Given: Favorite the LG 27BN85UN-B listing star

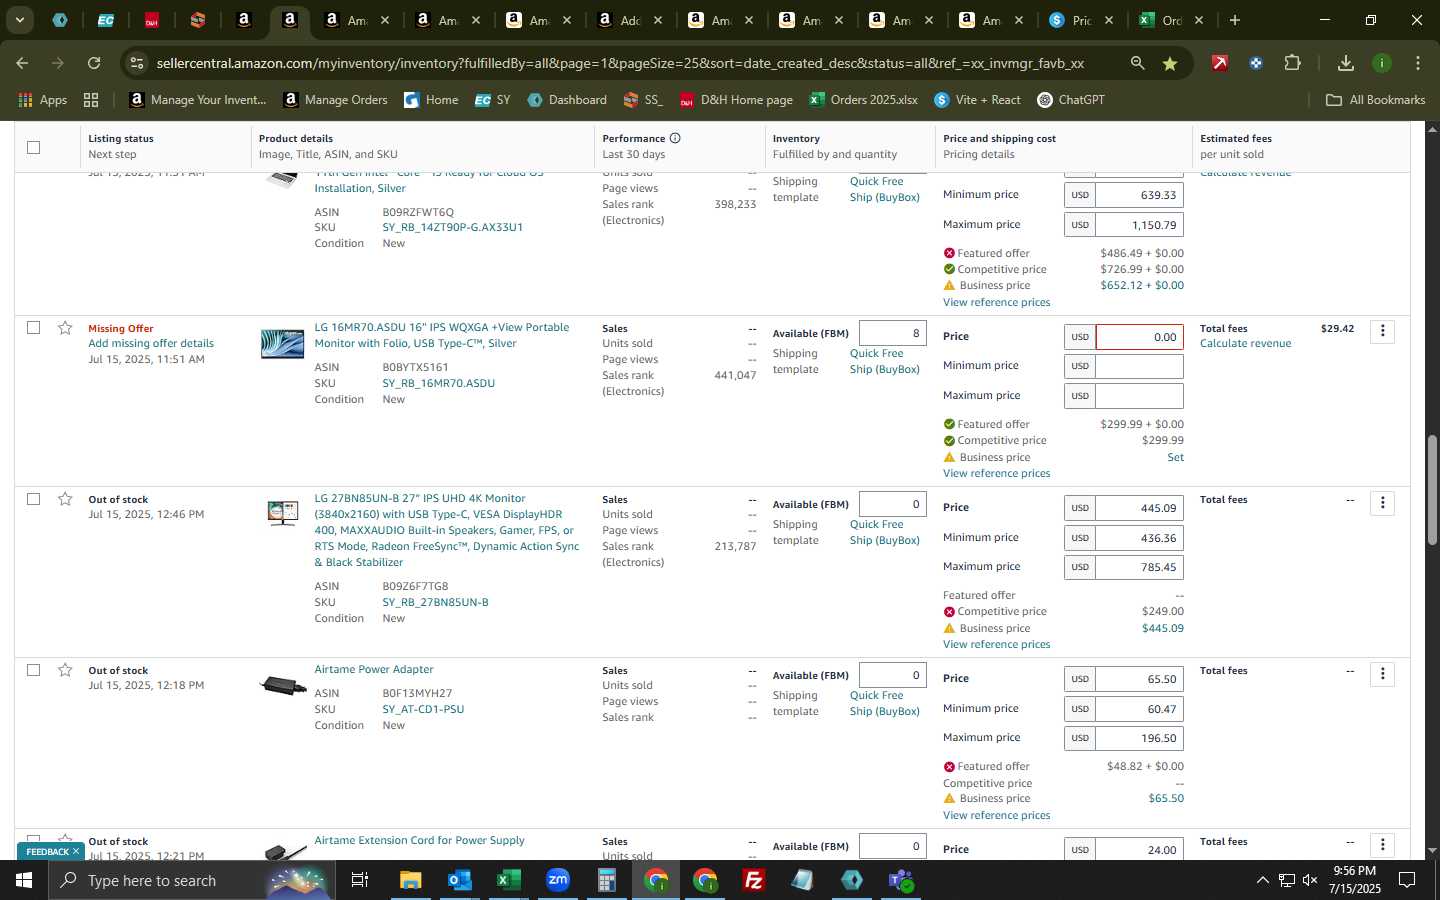Looking at the screenshot, I should [65, 499].
